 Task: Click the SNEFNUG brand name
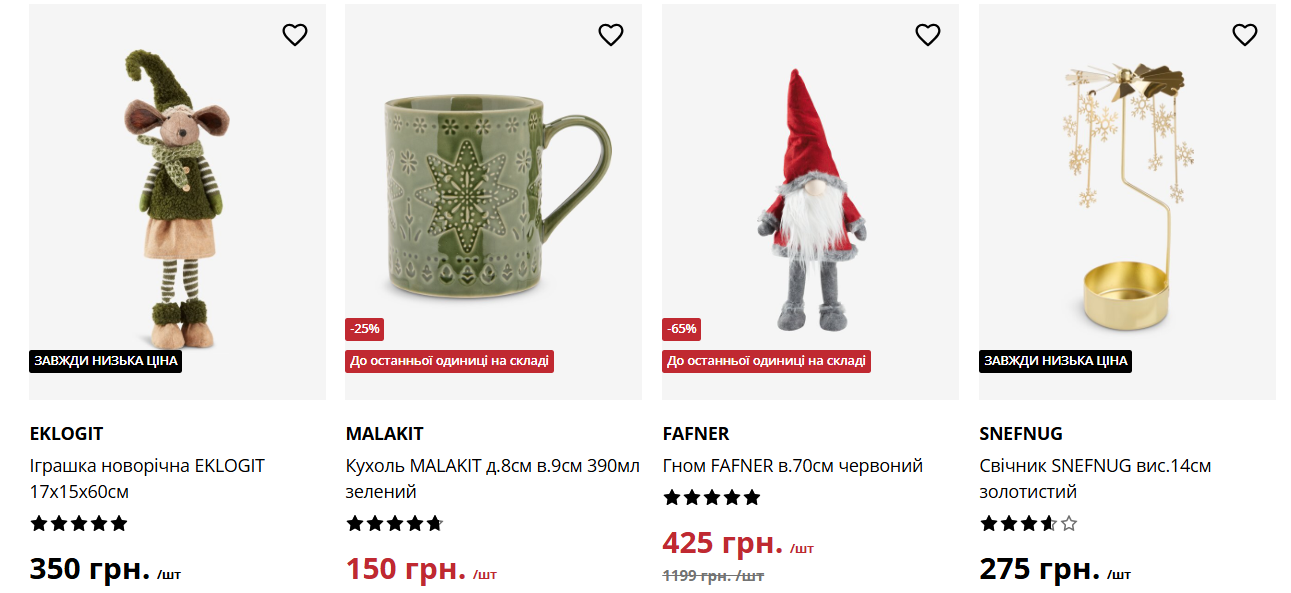[1021, 434]
